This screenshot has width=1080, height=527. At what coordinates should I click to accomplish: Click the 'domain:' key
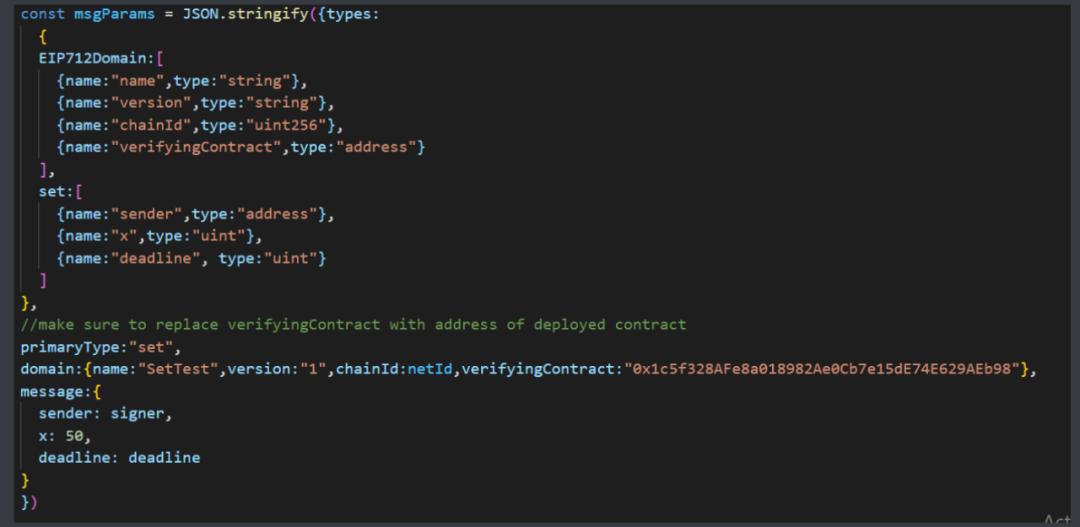pos(52,369)
